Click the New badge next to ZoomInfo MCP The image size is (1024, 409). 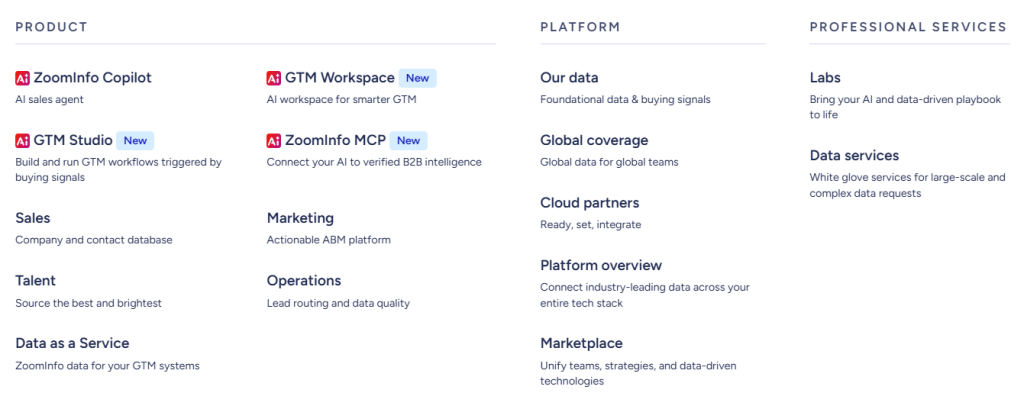point(408,140)
